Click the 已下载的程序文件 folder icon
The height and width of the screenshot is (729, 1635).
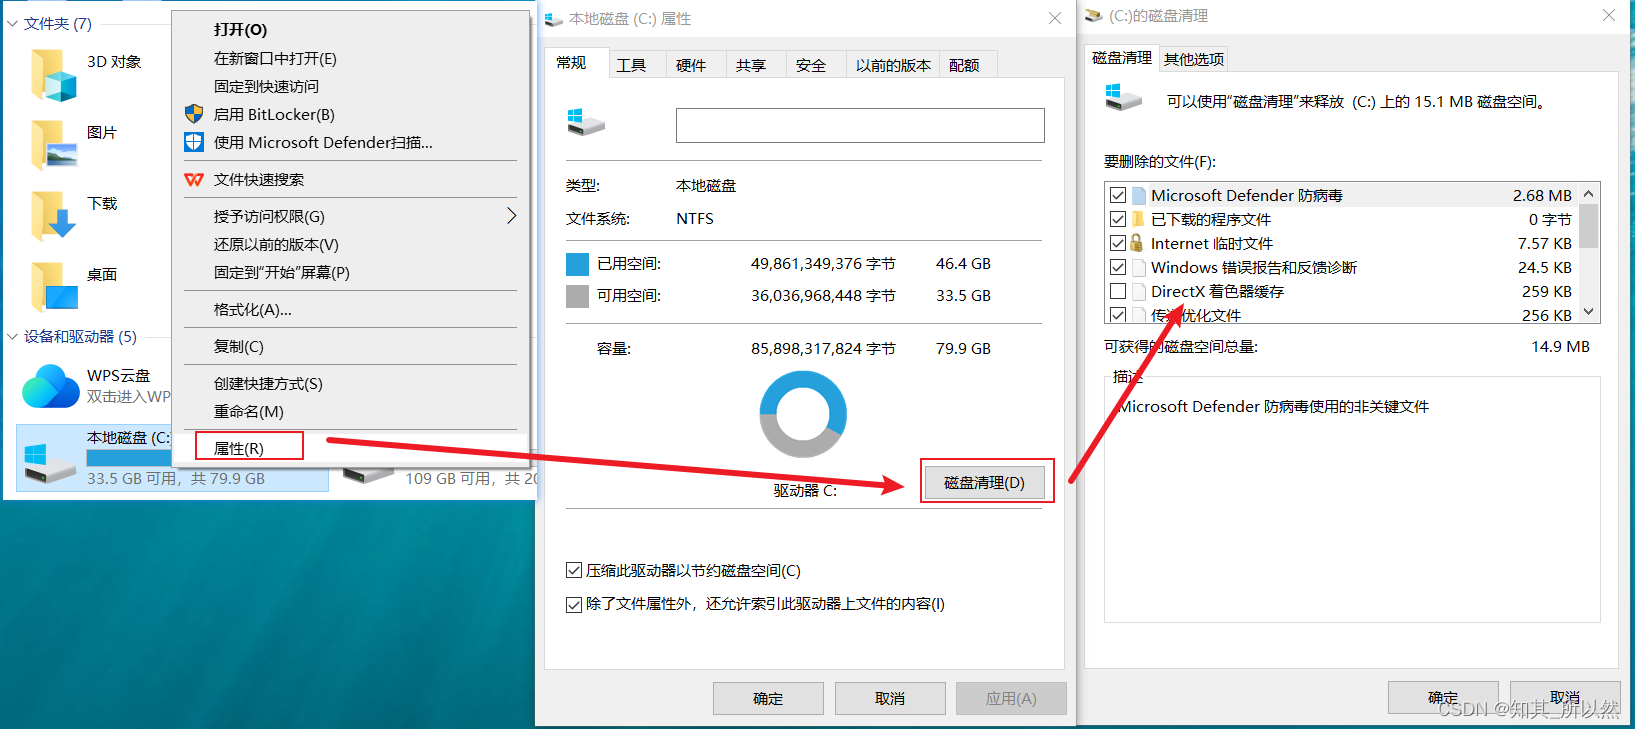point(1137,219)
